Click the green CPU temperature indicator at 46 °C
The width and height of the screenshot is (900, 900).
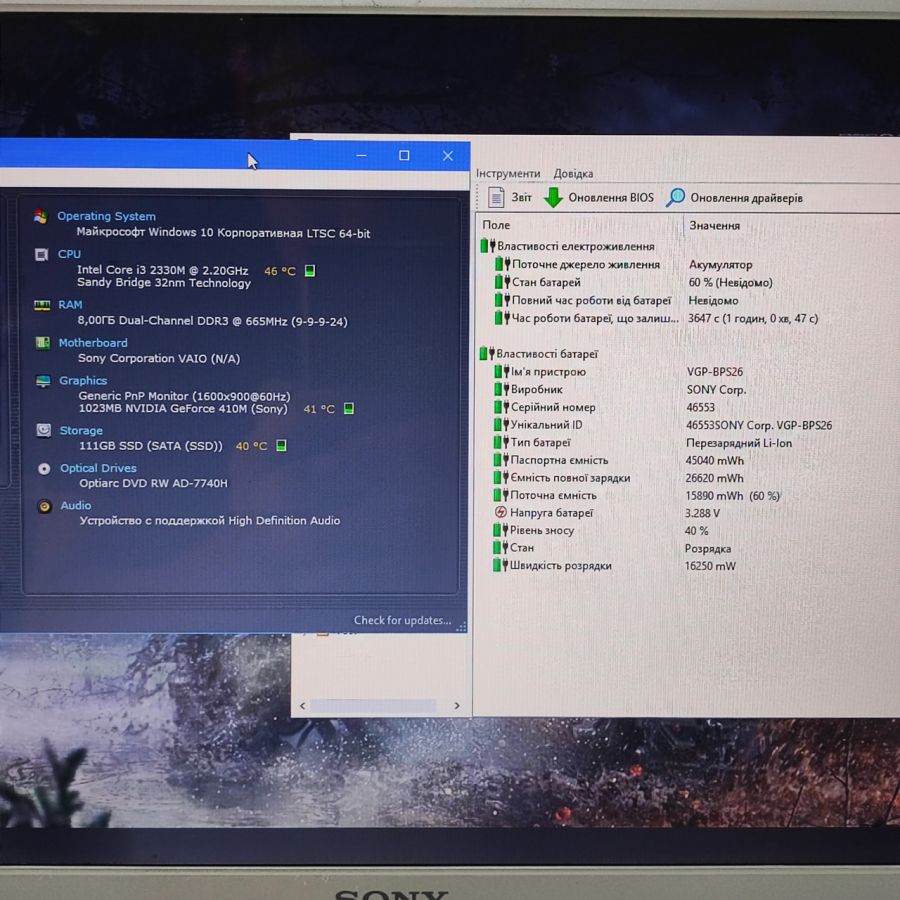pos(309,270)
